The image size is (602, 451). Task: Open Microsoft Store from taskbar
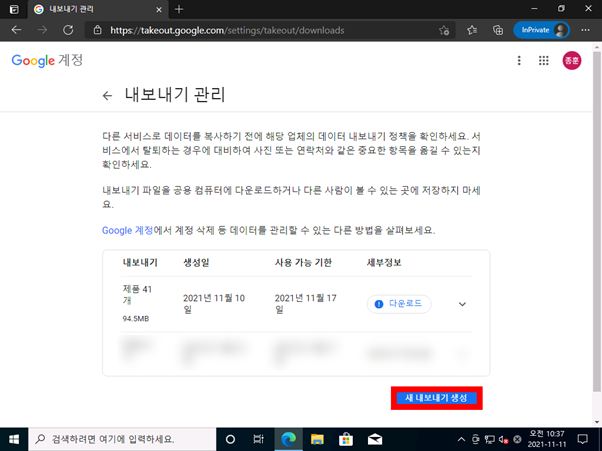coord(346,439)
